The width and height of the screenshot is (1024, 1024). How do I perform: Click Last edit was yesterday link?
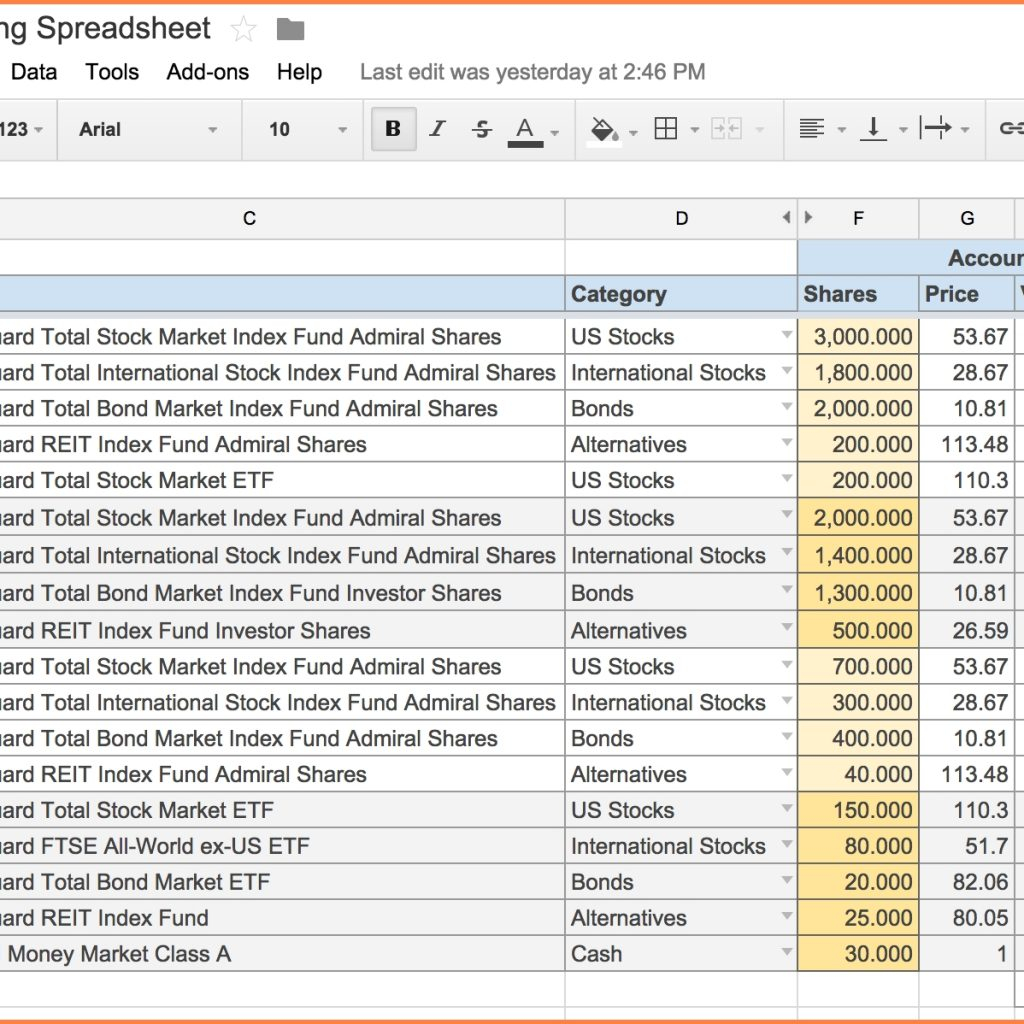pyautogui.click(x=532, y=71)
